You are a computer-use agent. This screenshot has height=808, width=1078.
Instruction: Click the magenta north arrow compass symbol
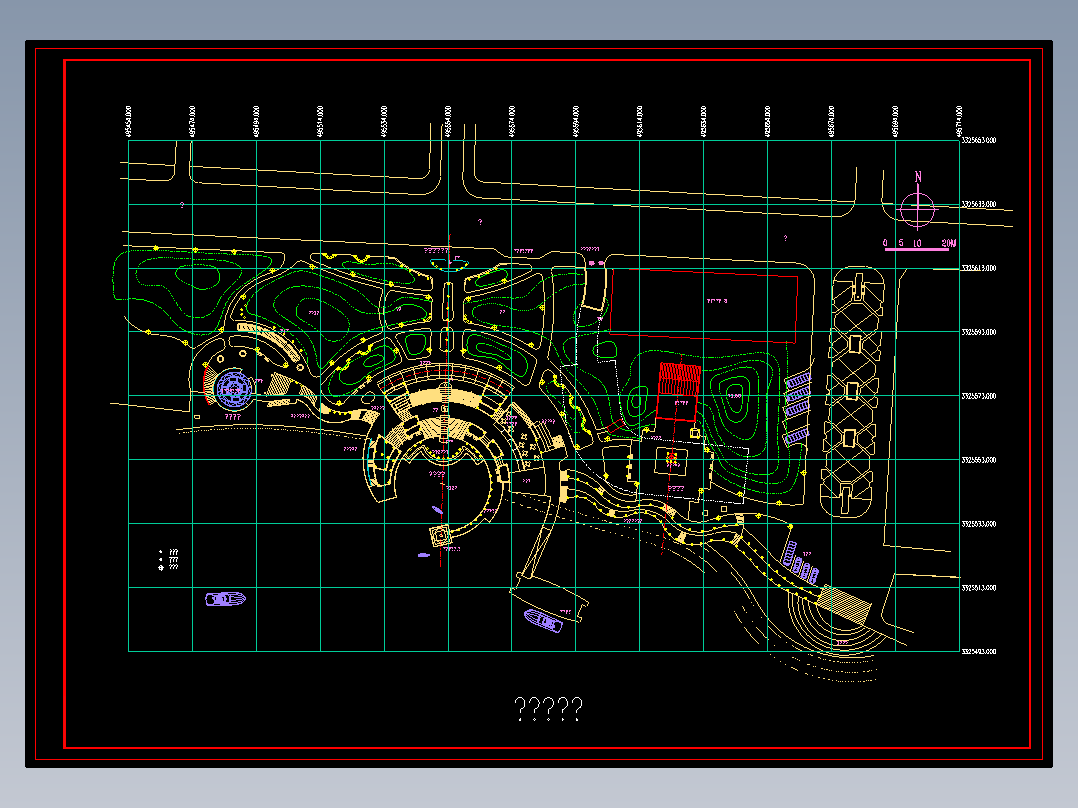pyautogui.click(x=918, y=201)
